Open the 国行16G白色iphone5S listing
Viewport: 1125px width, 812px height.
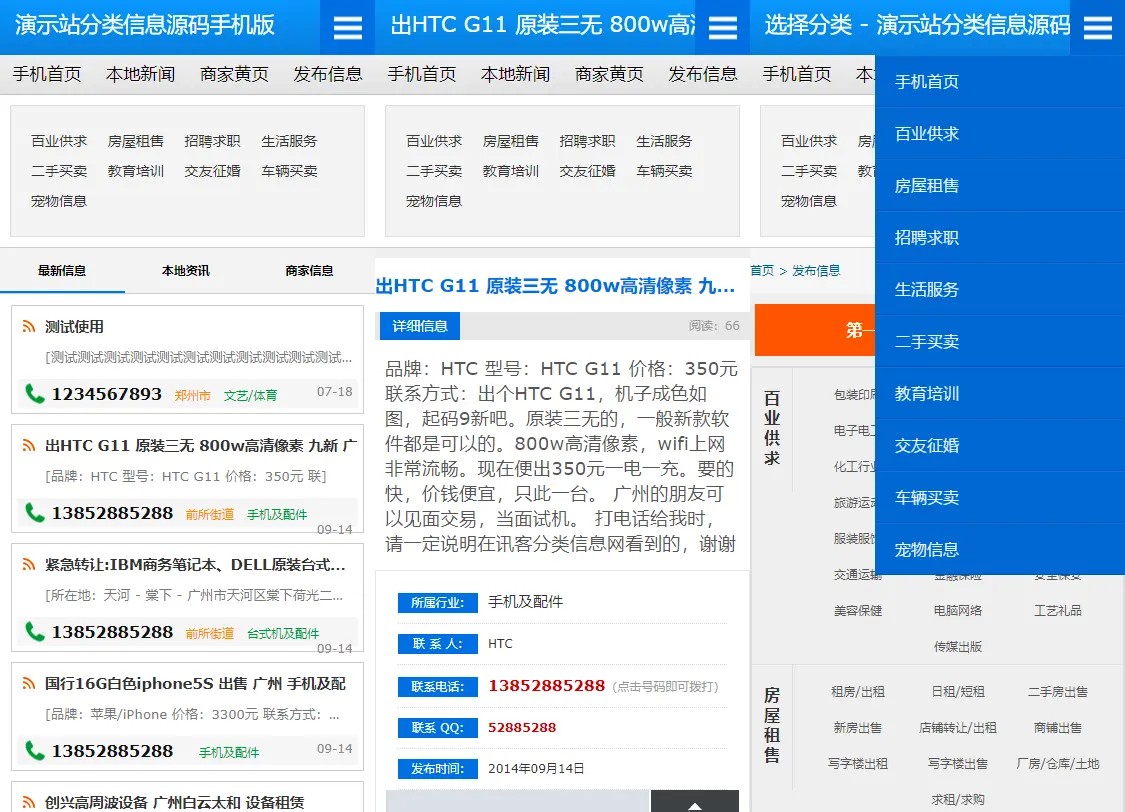click(195, 684)
